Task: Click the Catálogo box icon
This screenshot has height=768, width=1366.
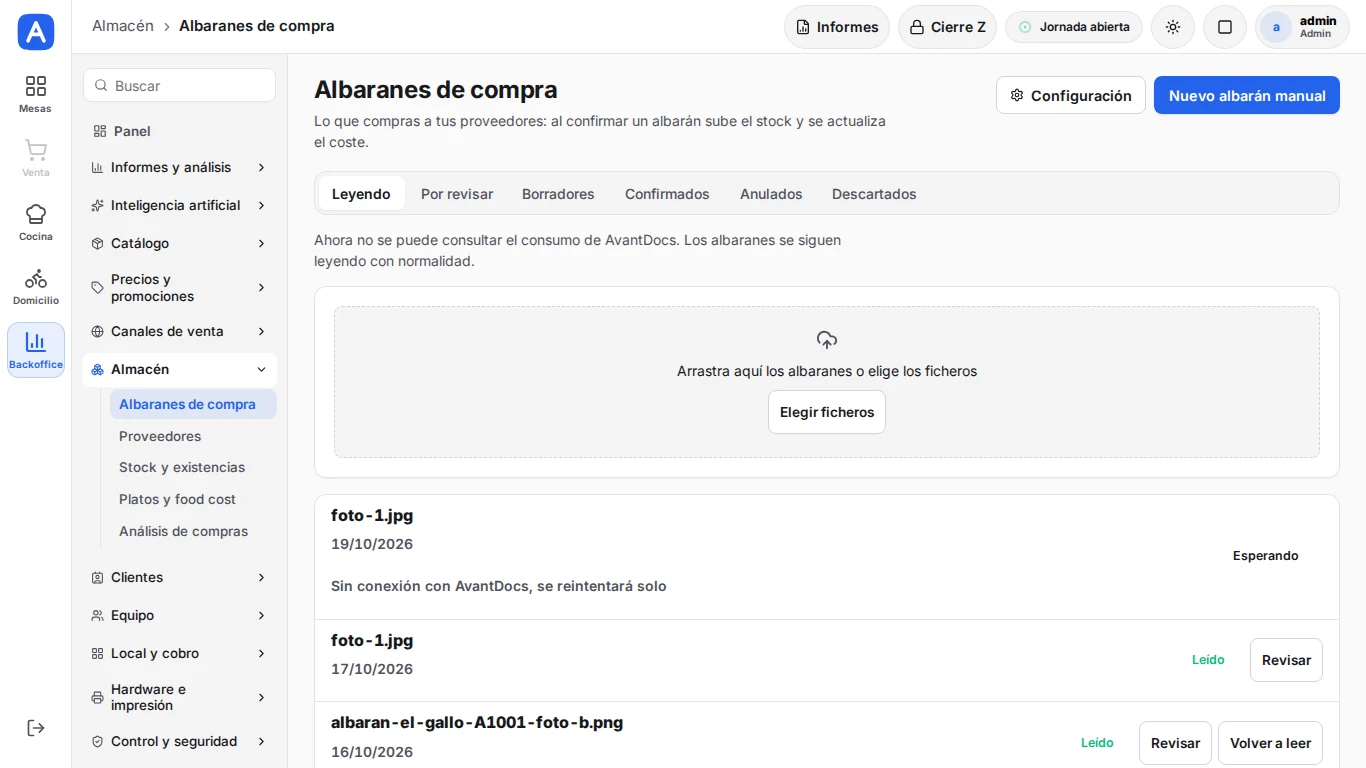Action: 97,243
